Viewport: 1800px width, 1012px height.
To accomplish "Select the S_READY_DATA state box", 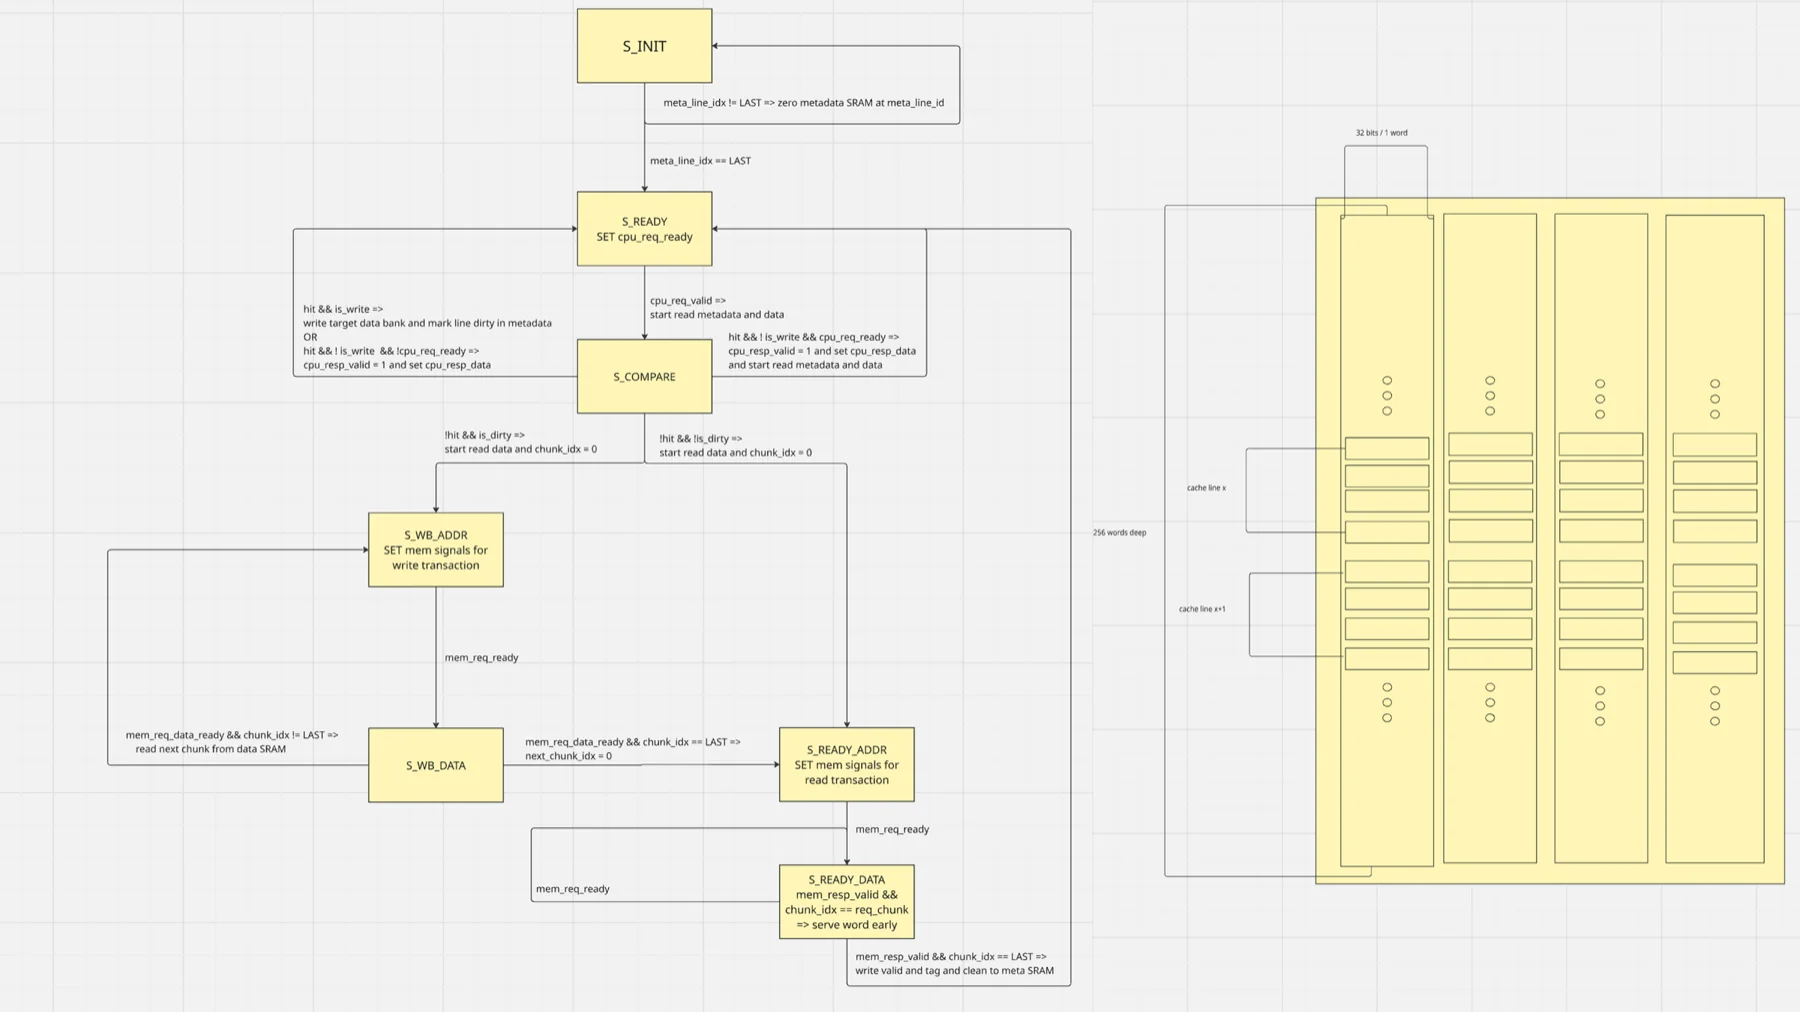I will (847, 902).
